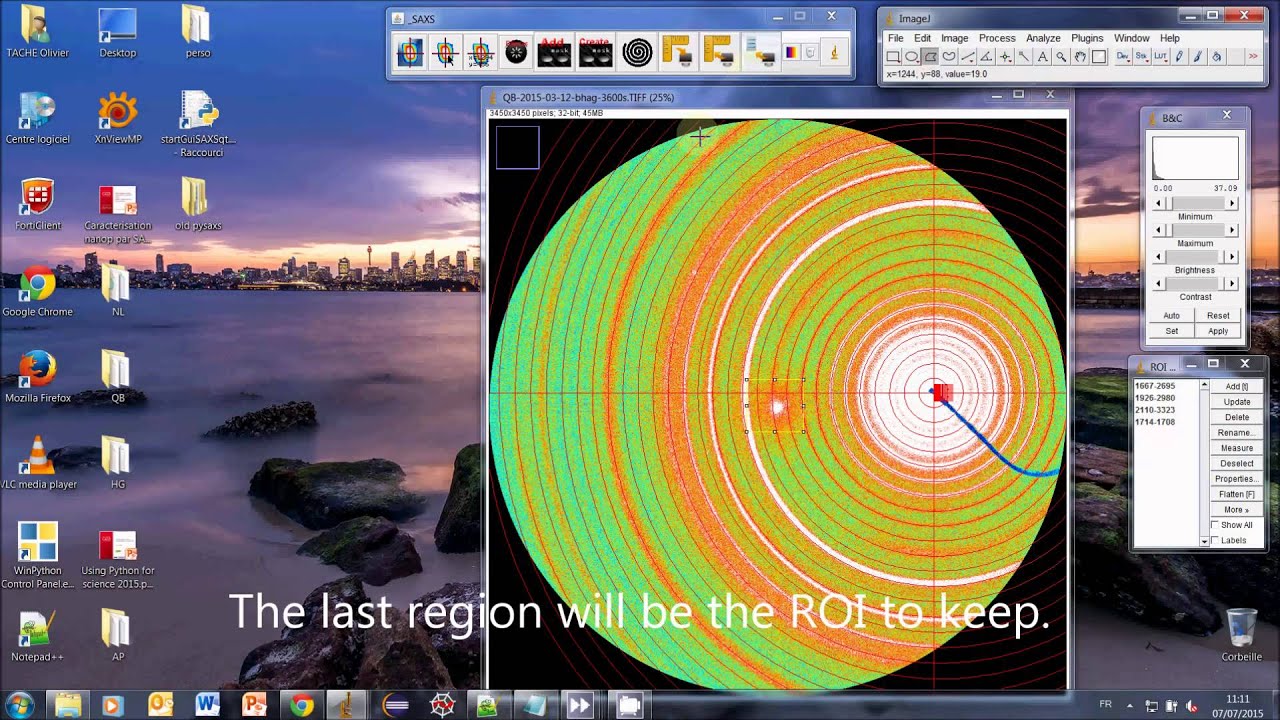Select the Flood fill tool in ImageJ
The height and width of the screenshot is (720, 1280).
1217,57
